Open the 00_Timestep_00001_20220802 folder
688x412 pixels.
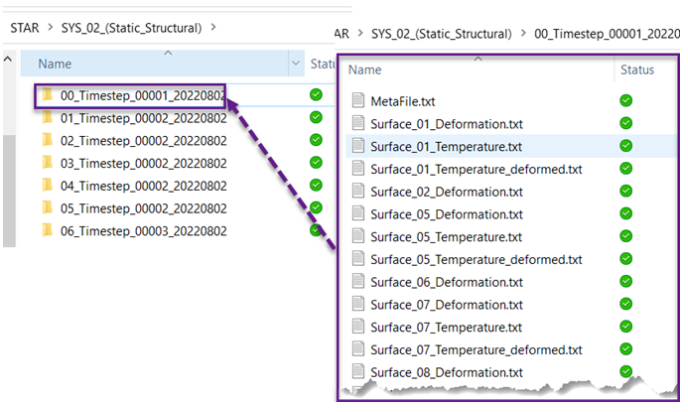[x=140, y=95]
